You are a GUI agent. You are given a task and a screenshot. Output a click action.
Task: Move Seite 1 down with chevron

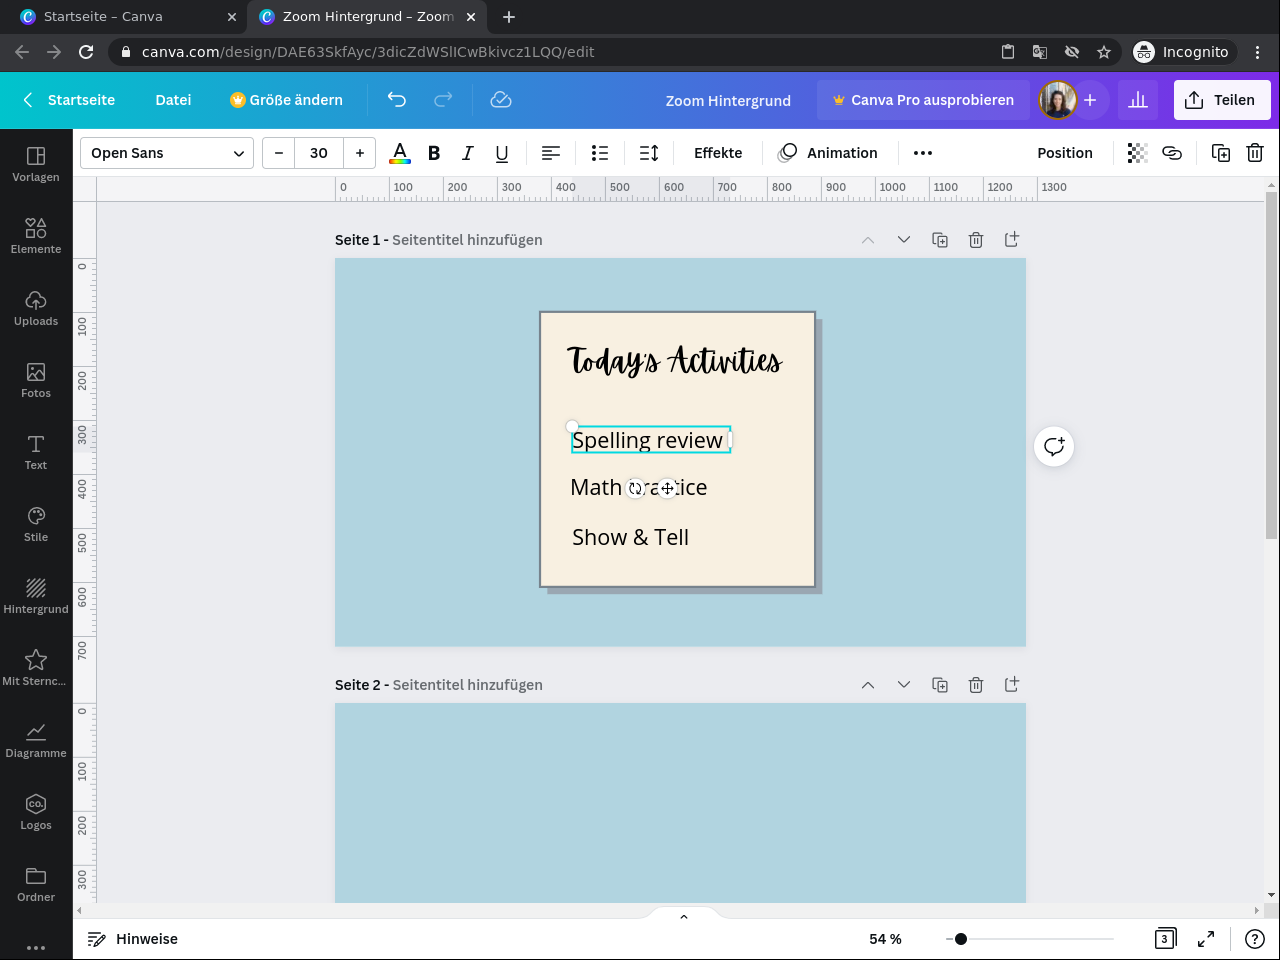(904, 240)
